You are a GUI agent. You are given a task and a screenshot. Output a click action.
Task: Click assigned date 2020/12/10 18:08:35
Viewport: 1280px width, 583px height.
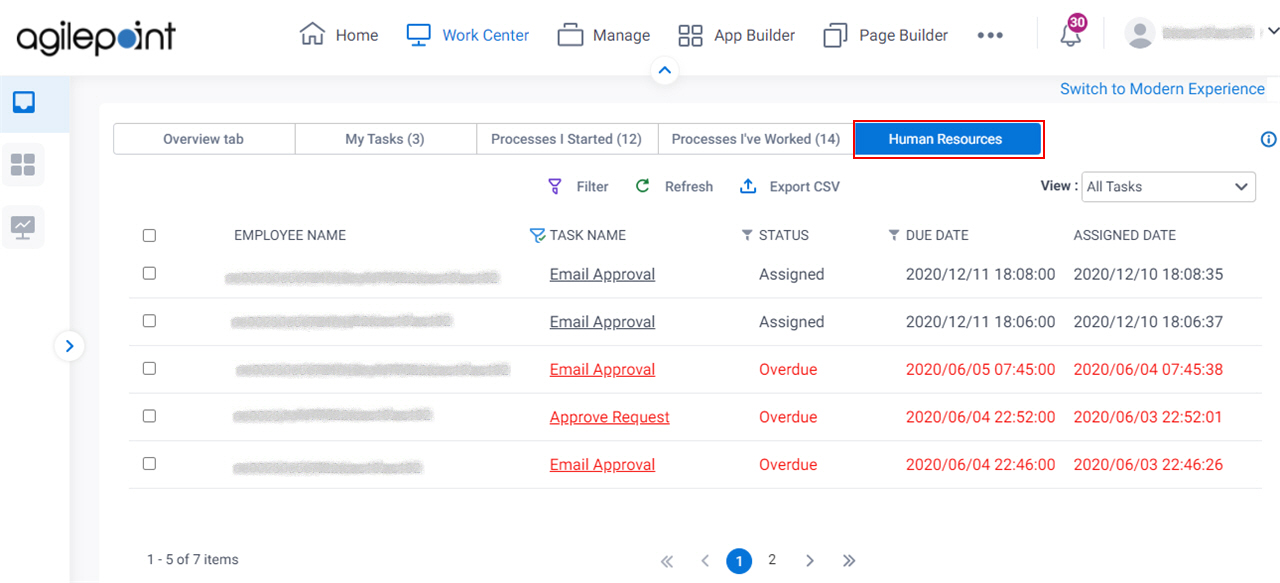pyautogui.click(x=1148, y=274)
